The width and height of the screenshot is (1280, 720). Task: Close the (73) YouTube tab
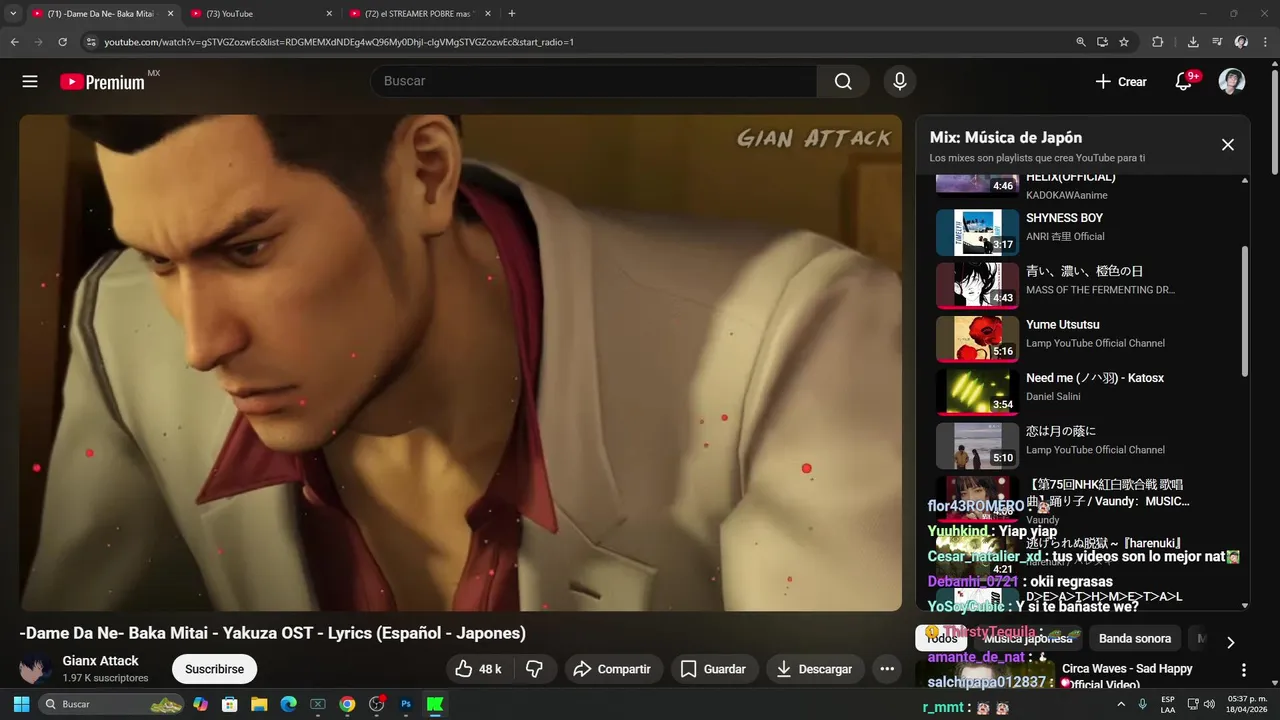(x=329, y=13)
